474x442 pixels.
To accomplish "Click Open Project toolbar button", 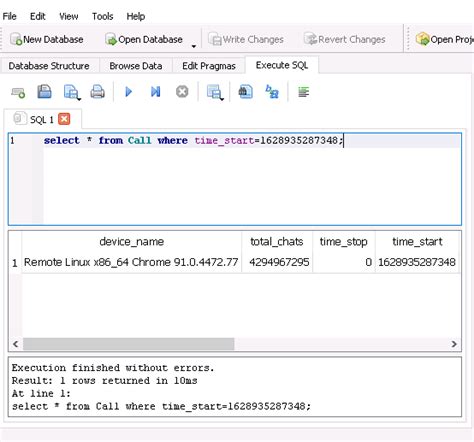I will click(x=445, y=39).
